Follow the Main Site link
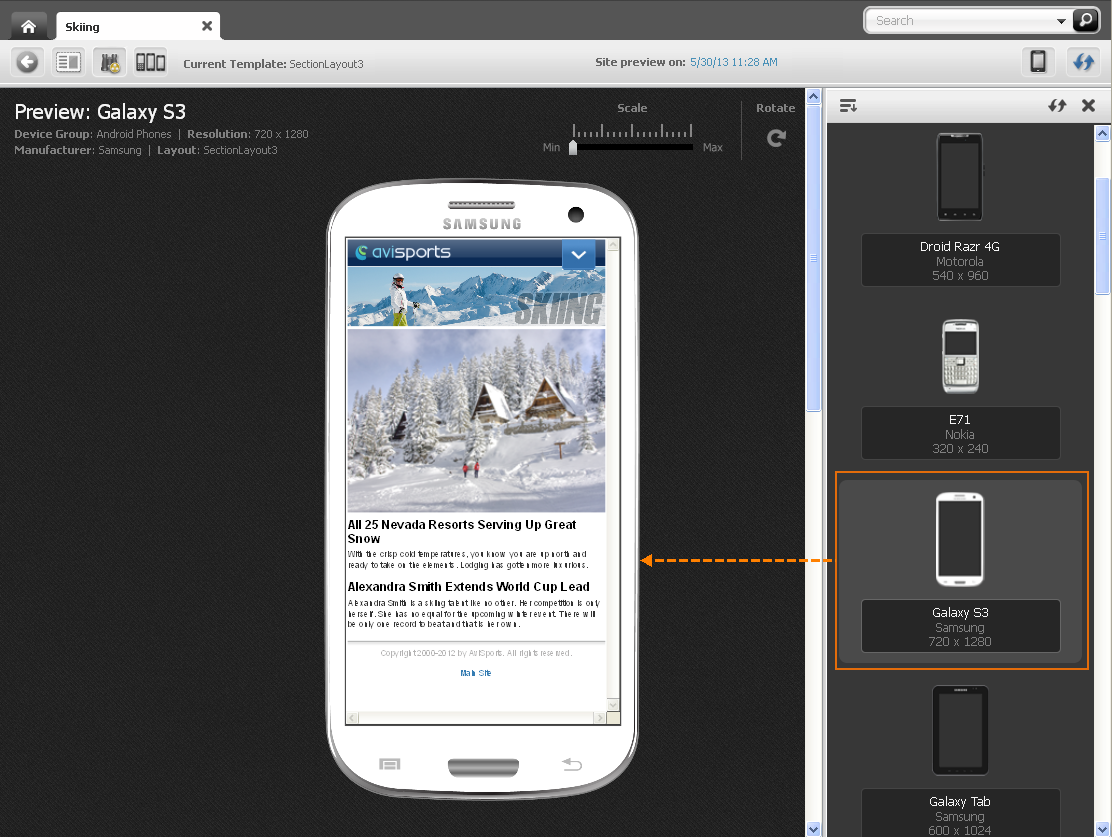1112x837 pixels. point(475,673)
